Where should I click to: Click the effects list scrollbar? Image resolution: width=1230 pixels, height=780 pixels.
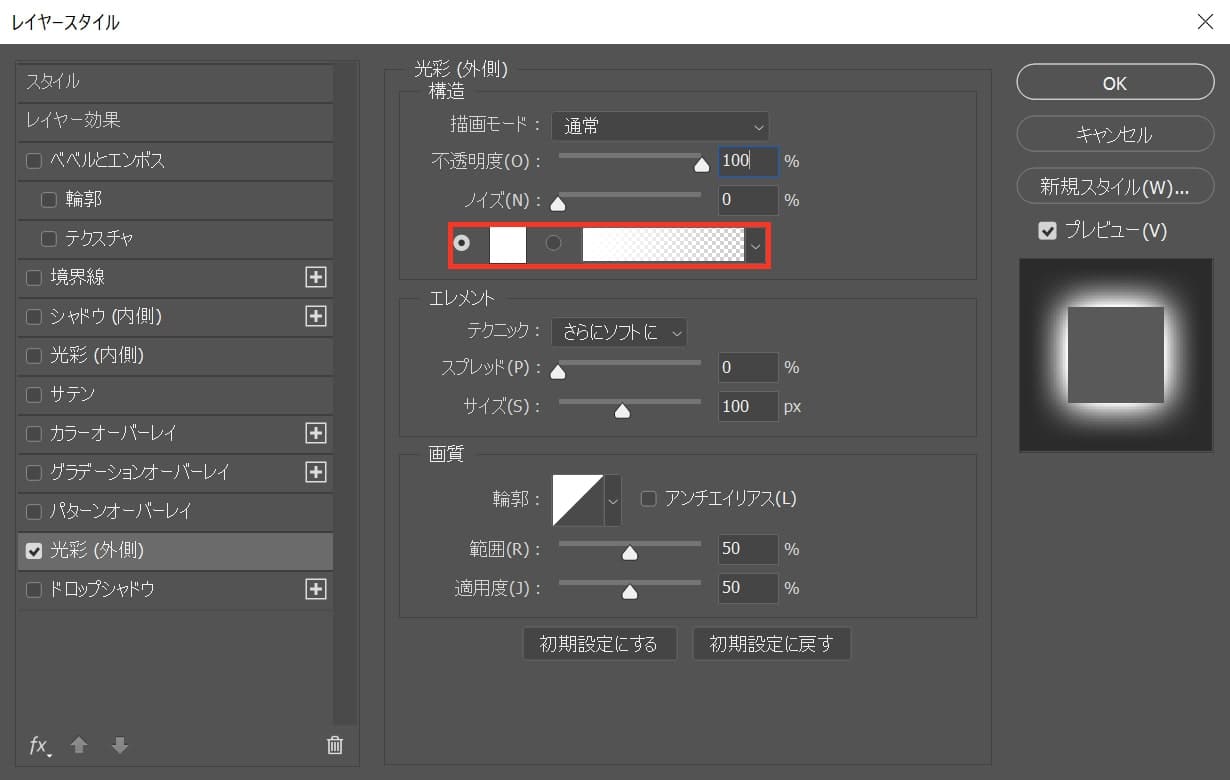(x=345, y=392)
